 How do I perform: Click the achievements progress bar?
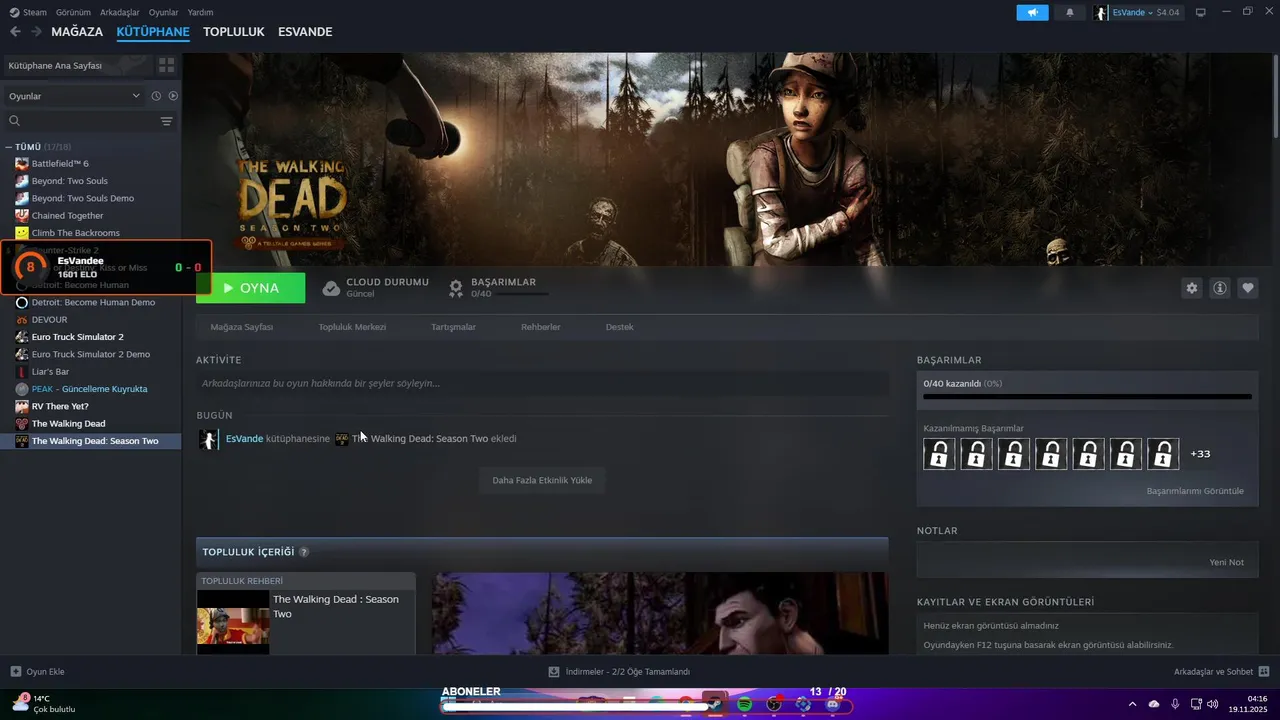pyautogui.click(x=1087, y=397)
